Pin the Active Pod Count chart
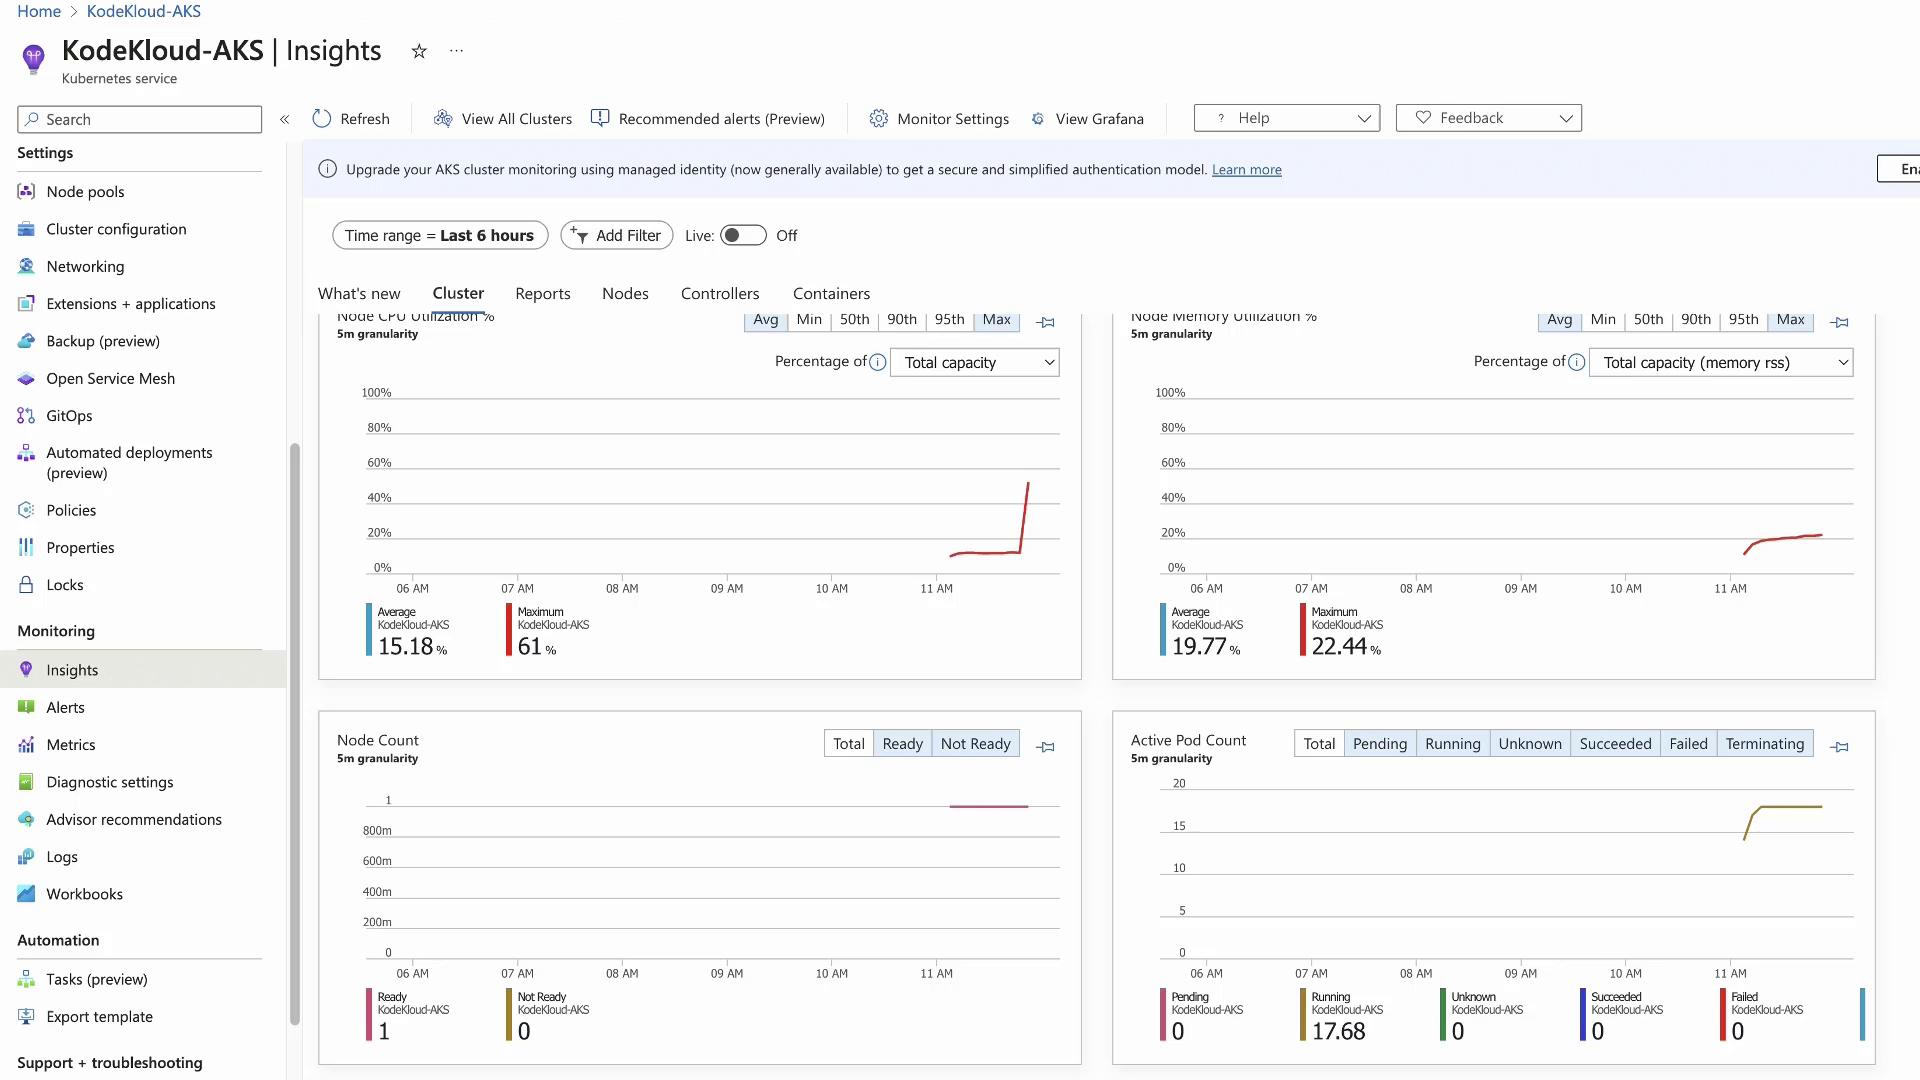The width and height of the screenshot is (1920, 1080). click(x=1839, y=746)
